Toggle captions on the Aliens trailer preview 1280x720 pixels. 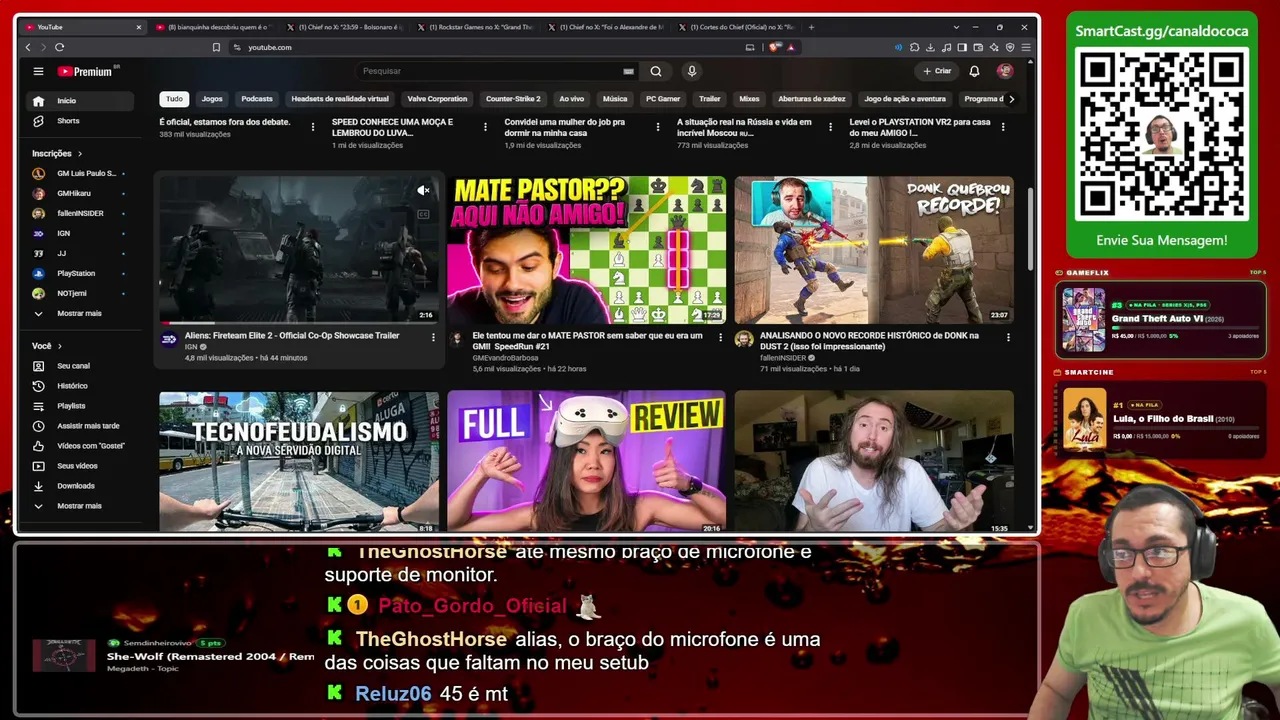click(423, 214)
